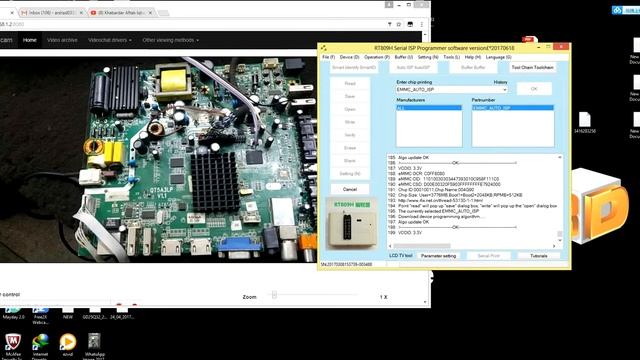Click the Smart Identify SmartID button
Screen dimensions: 640x360
354,67
